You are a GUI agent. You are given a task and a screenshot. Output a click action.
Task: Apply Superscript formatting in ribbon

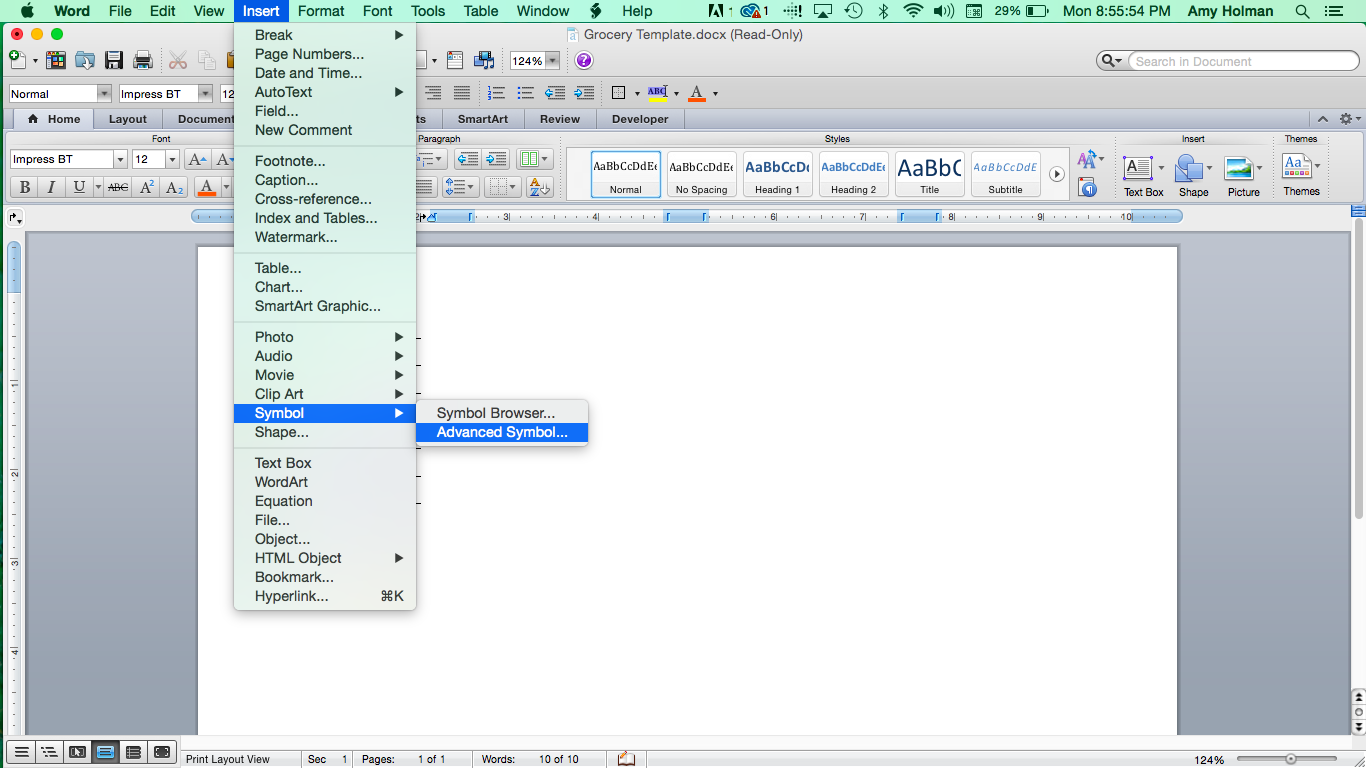147,187
